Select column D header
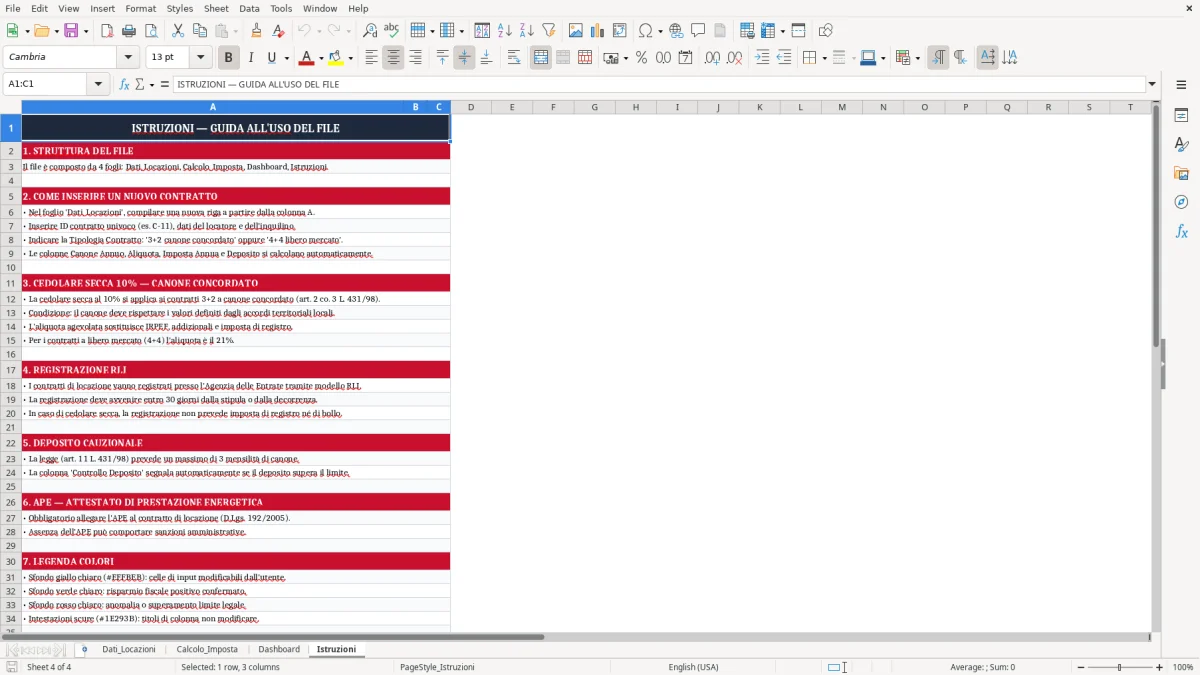Viewport: 1200px width, 675px height. coord(471,107)
